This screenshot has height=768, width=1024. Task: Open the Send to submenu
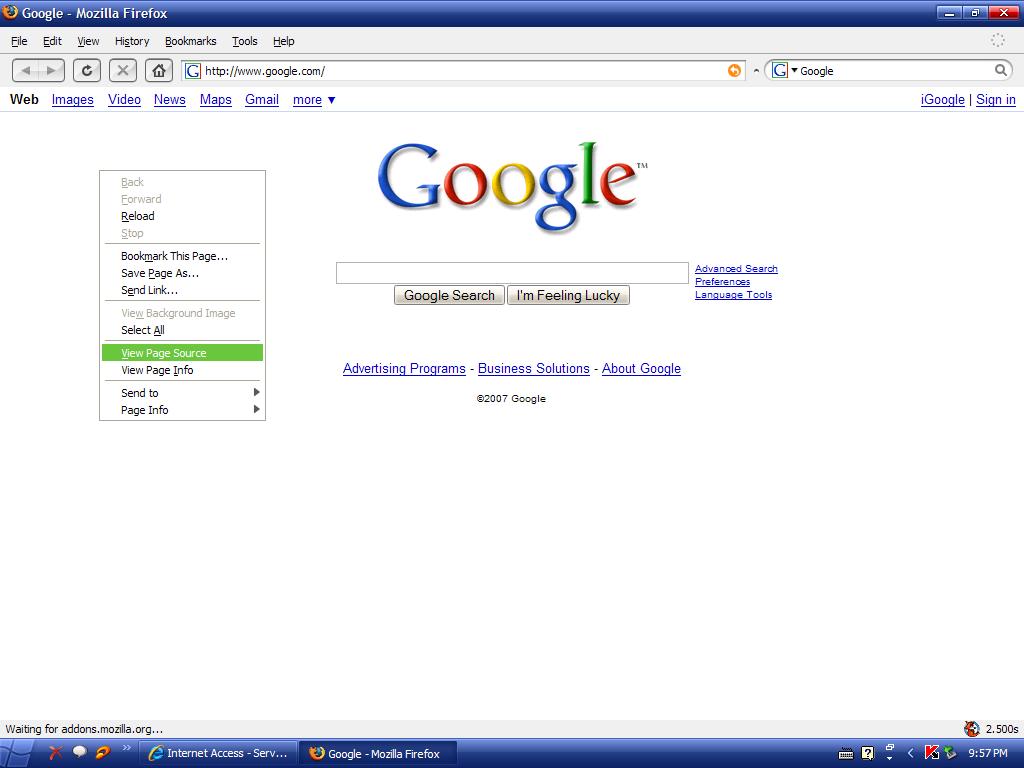pyautogui.click(x=182, y=392)
